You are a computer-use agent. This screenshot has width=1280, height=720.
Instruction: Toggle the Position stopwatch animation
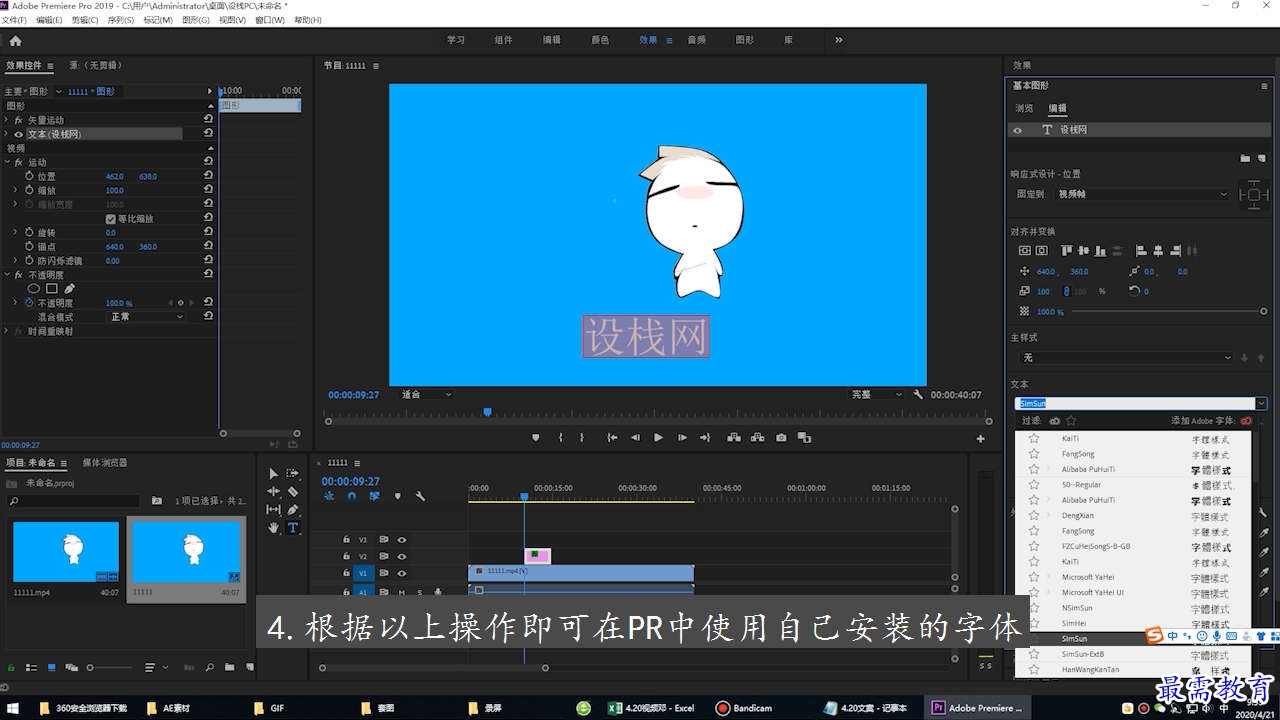29,176
